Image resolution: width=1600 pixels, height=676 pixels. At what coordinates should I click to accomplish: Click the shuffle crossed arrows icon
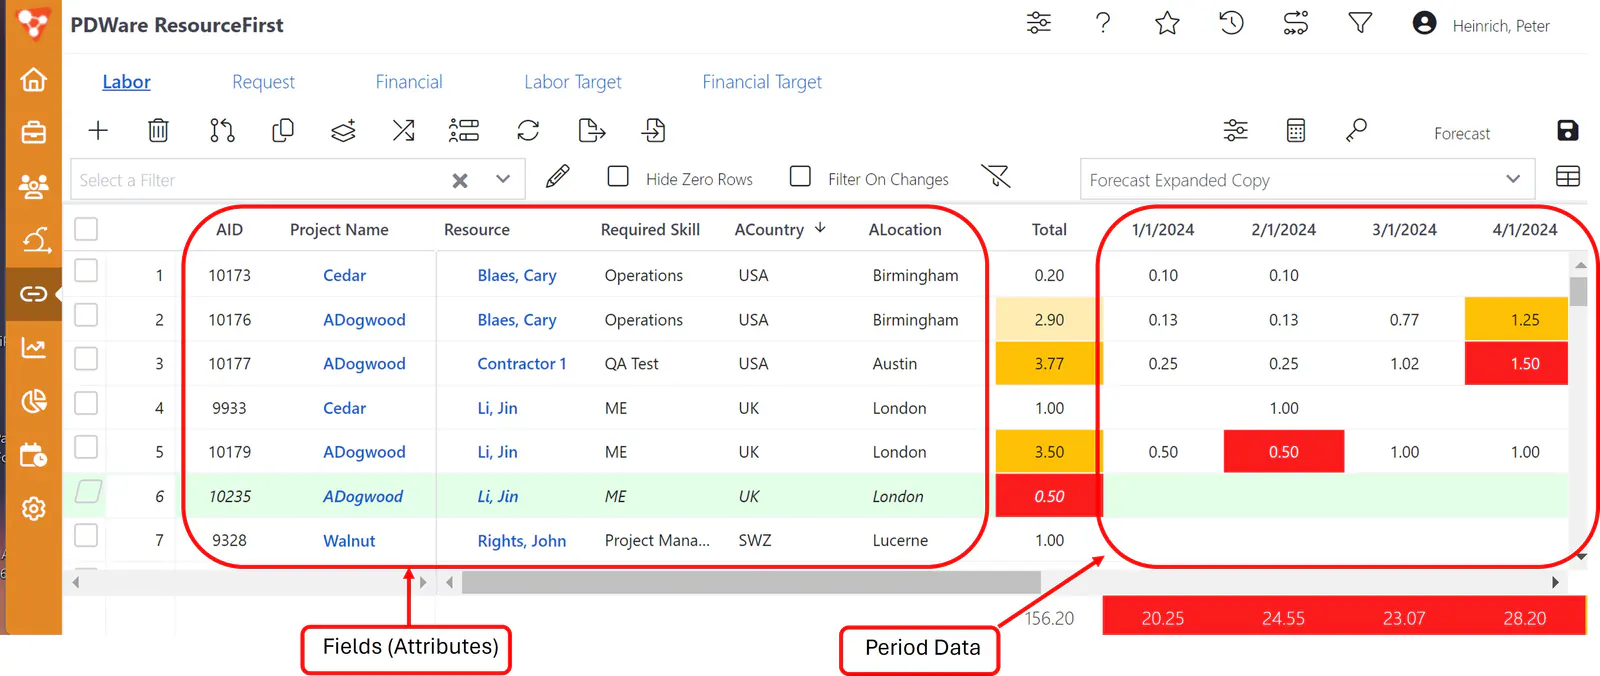403,130
